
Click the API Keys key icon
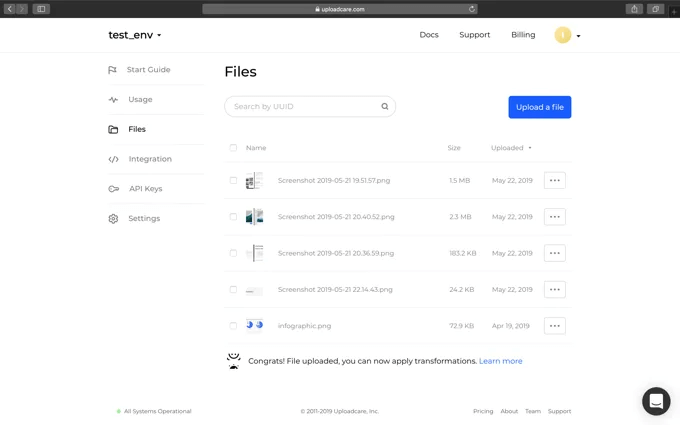click(114, 189)
